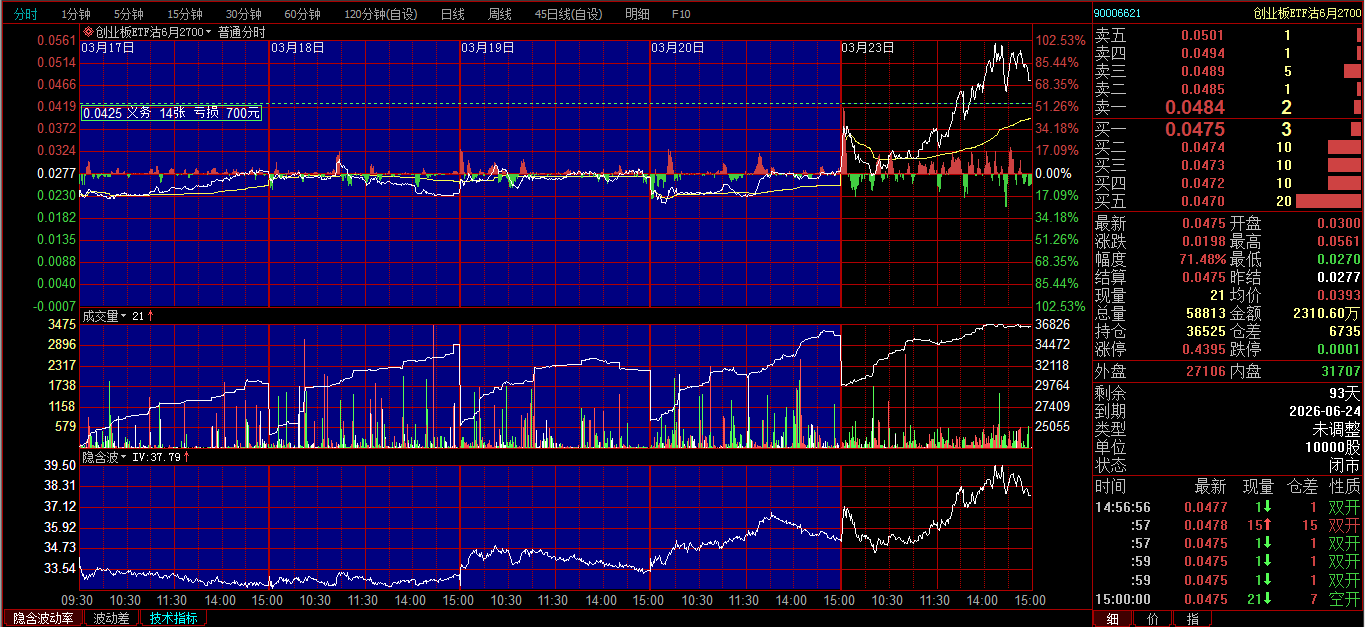Expand the 成交量 indicator dropdown

click(x=123, y=316)
